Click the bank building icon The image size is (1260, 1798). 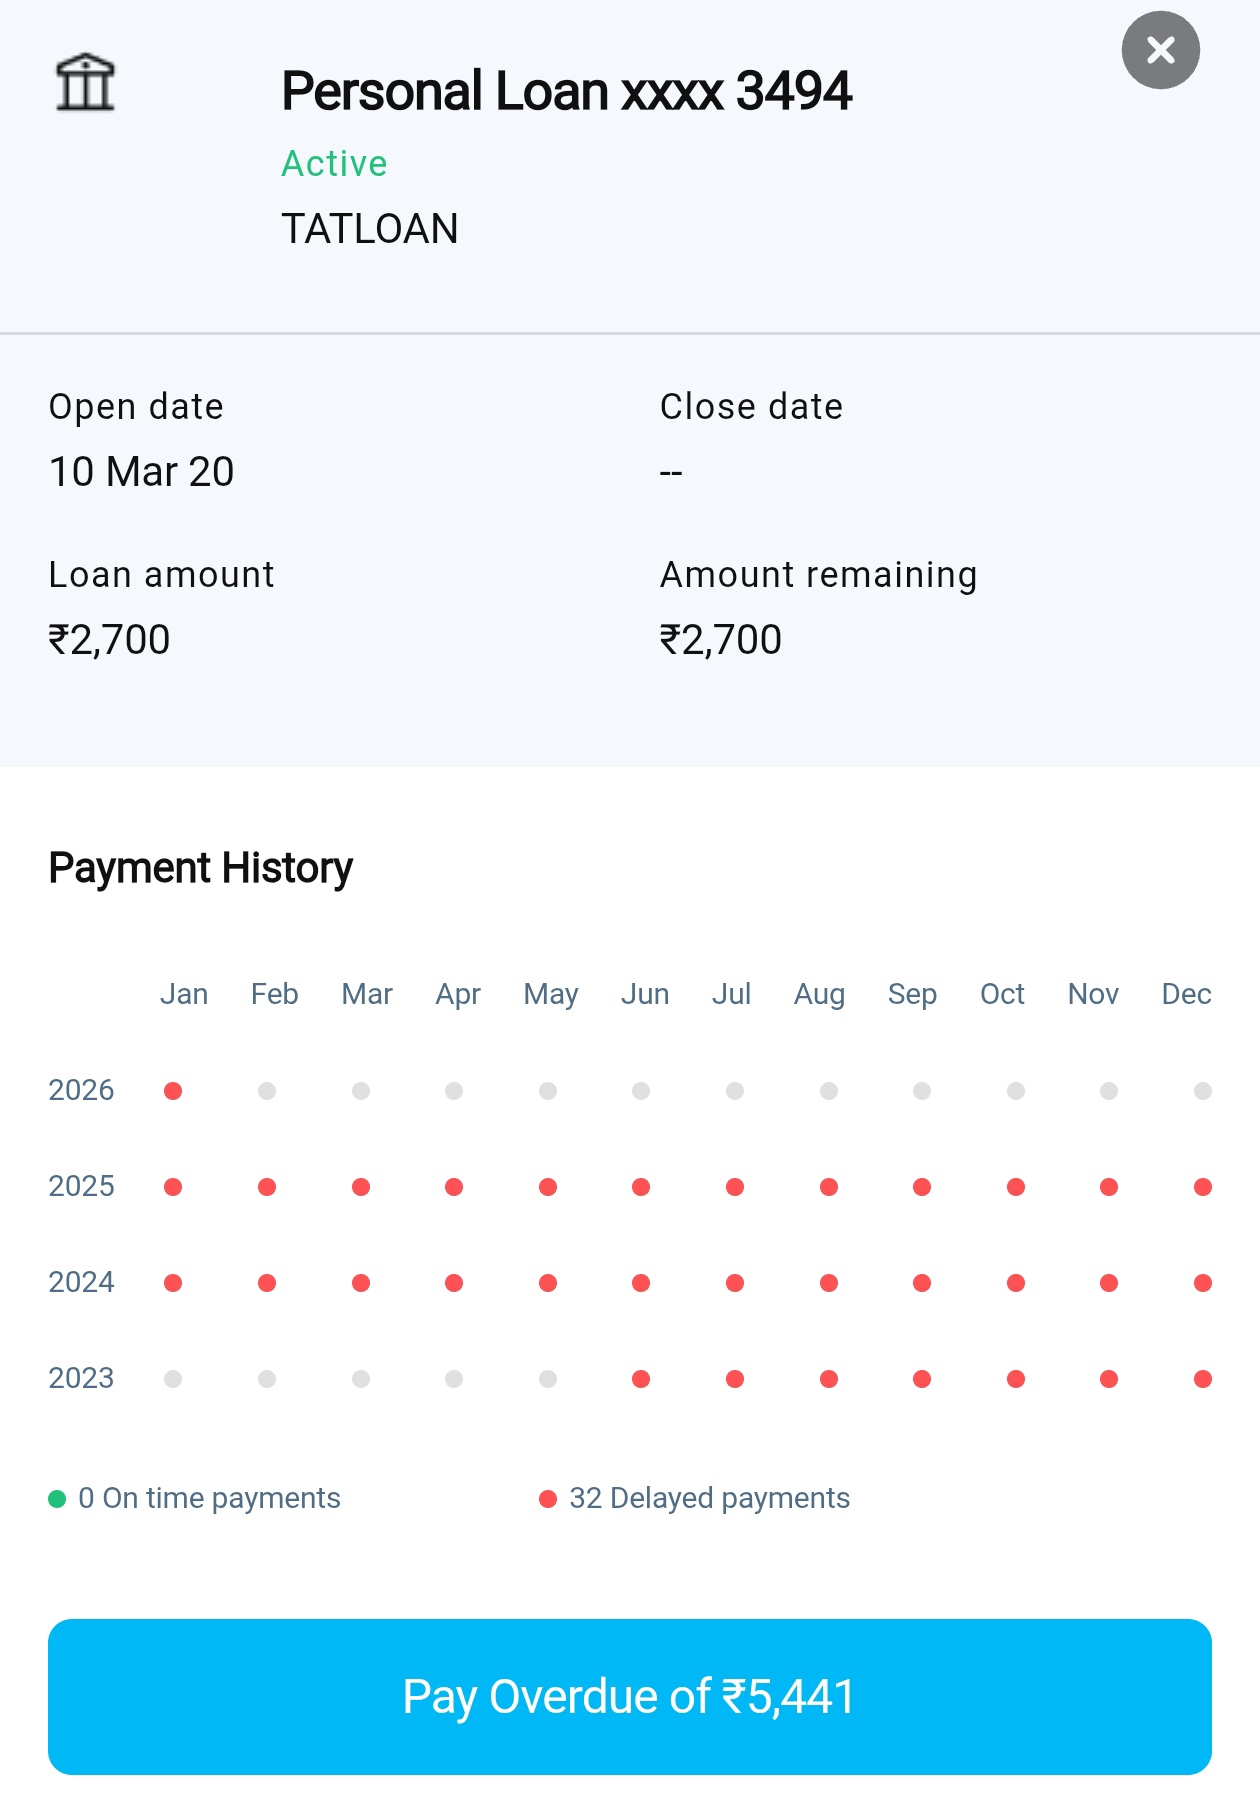[x=85, y=82]
